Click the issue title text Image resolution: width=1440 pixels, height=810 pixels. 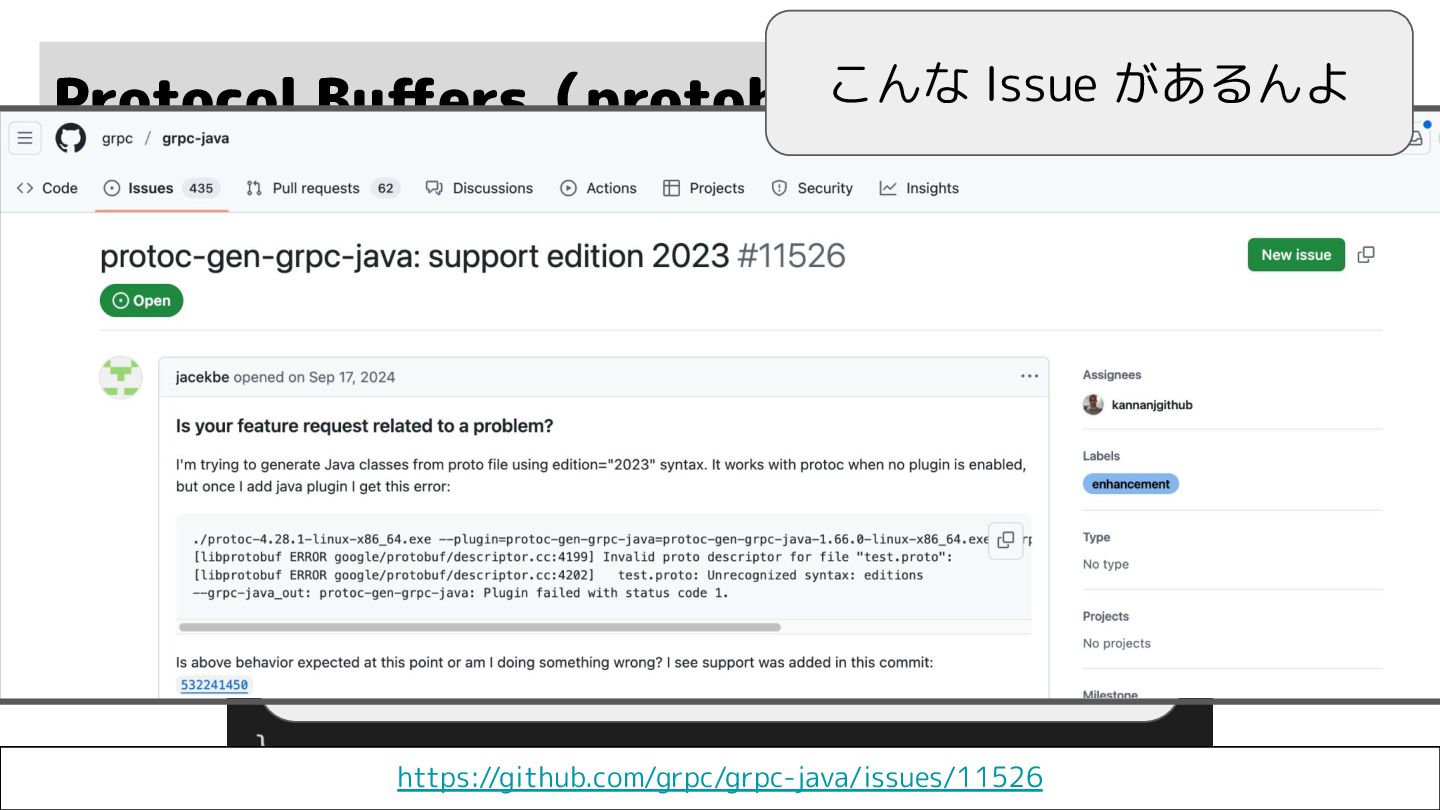coord(415,256)
